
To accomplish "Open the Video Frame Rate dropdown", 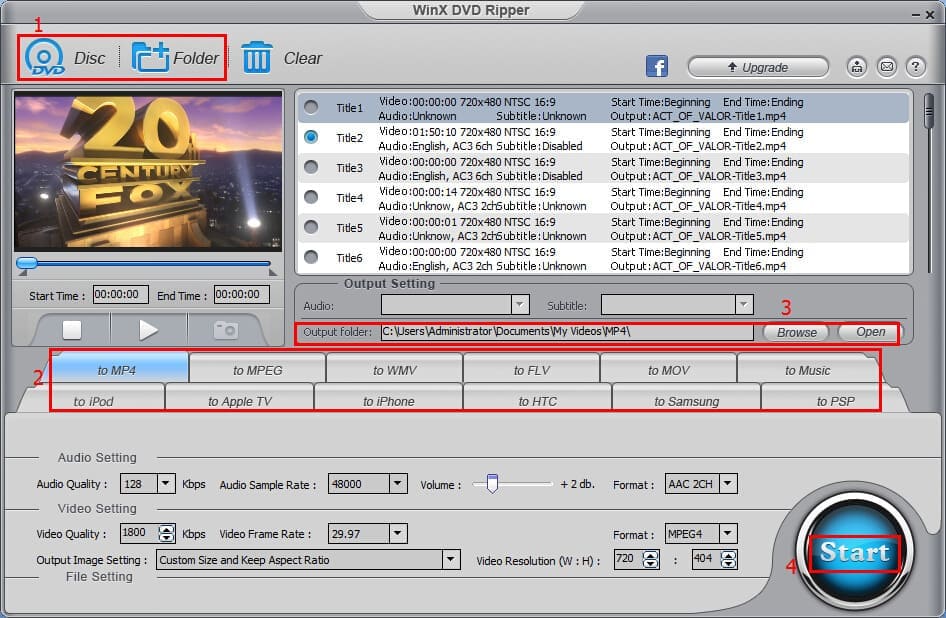I will coord(397,534).
